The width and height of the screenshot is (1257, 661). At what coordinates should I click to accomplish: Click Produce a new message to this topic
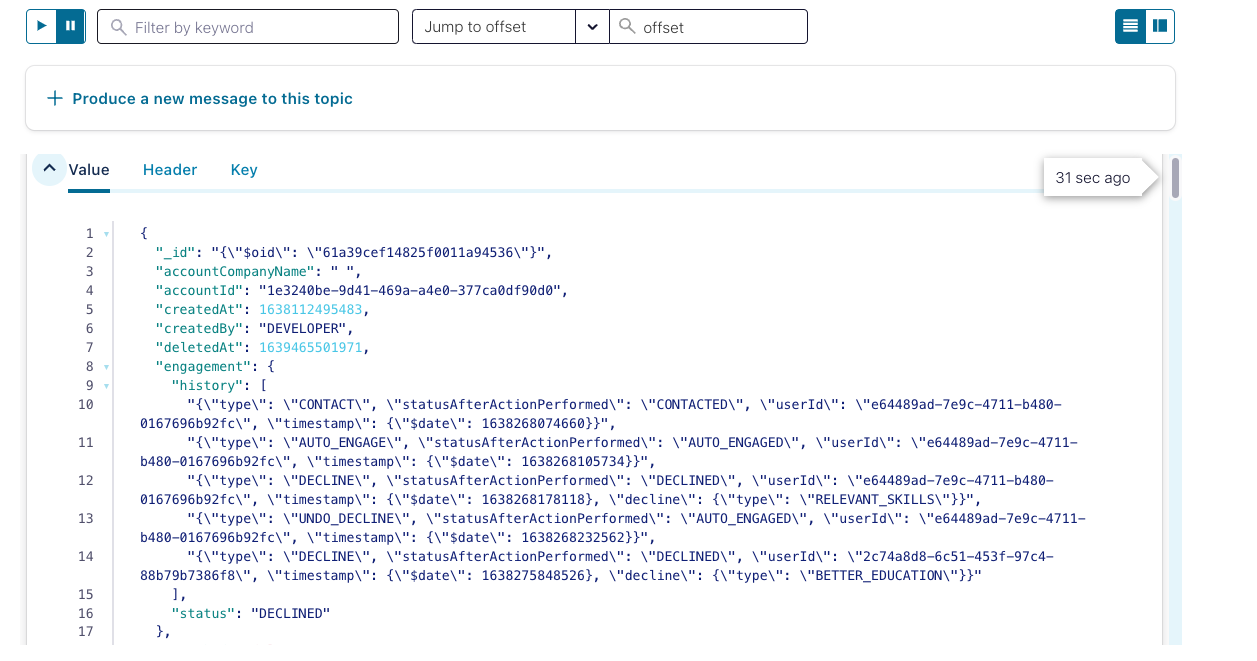coord(212,98)
